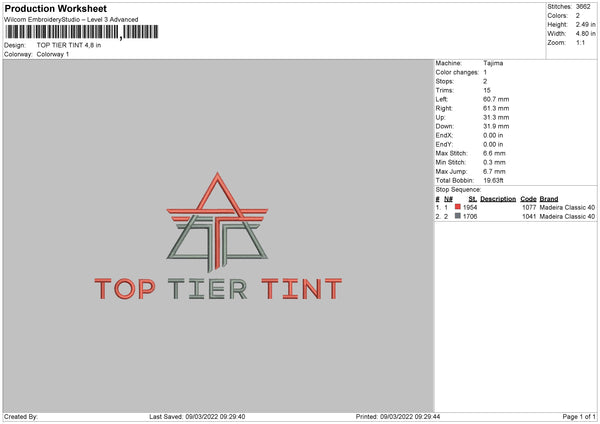
Task: Click the 'TOP TIER TINT' embroidered text
Action: coord(218,289)
